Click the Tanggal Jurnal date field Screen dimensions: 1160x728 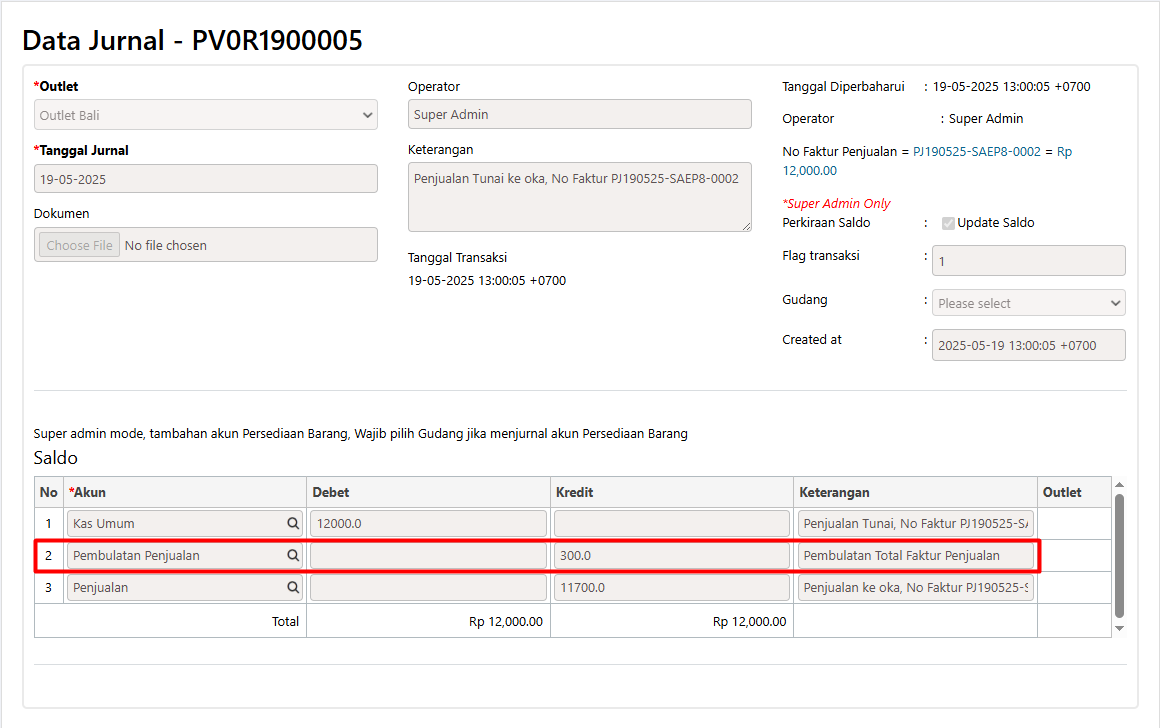click(206, 179)
